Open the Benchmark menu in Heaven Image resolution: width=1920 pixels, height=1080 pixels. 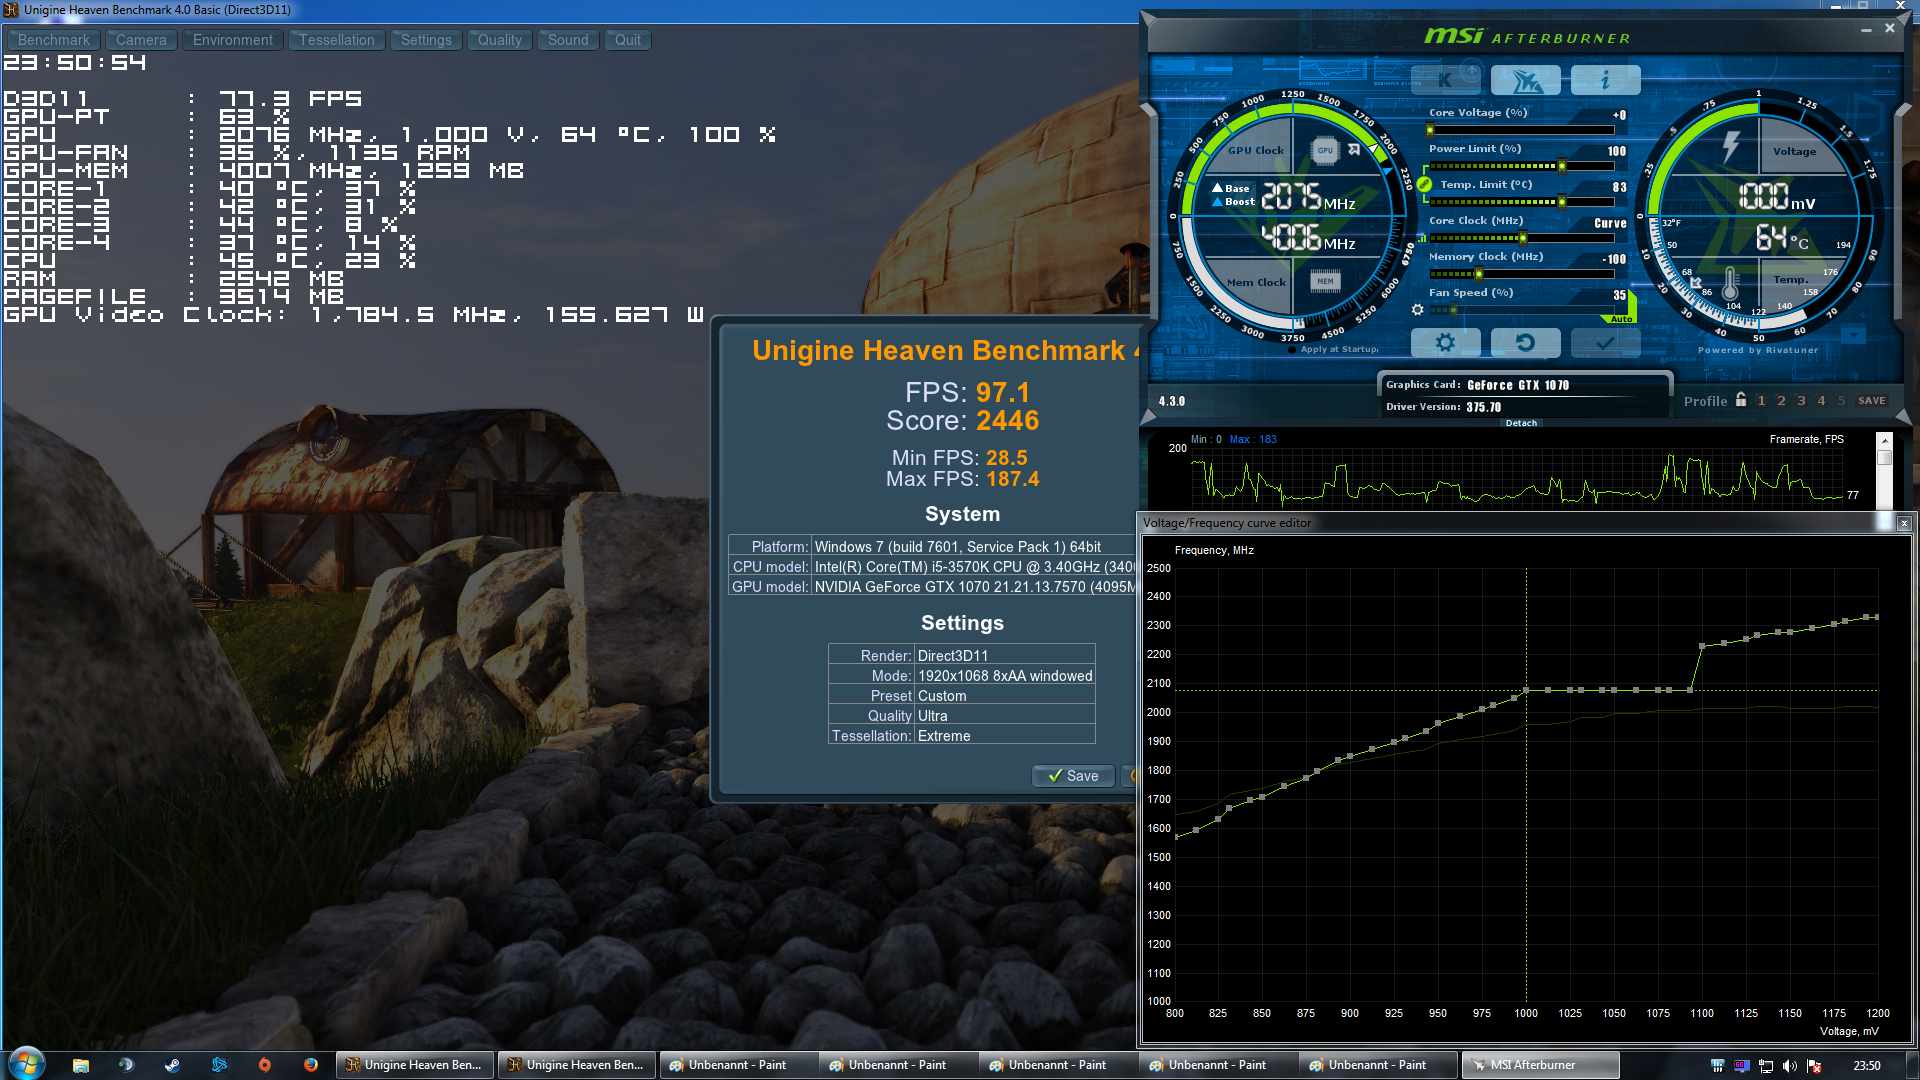pos(54,40)
